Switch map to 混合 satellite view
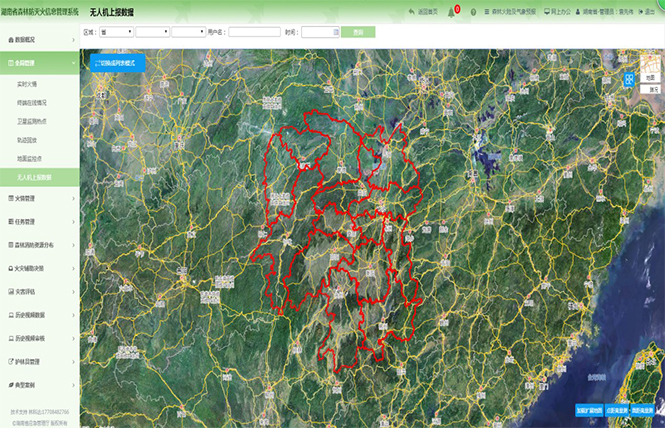This screenshot has width=665, height=428. [x=650, y=89]
